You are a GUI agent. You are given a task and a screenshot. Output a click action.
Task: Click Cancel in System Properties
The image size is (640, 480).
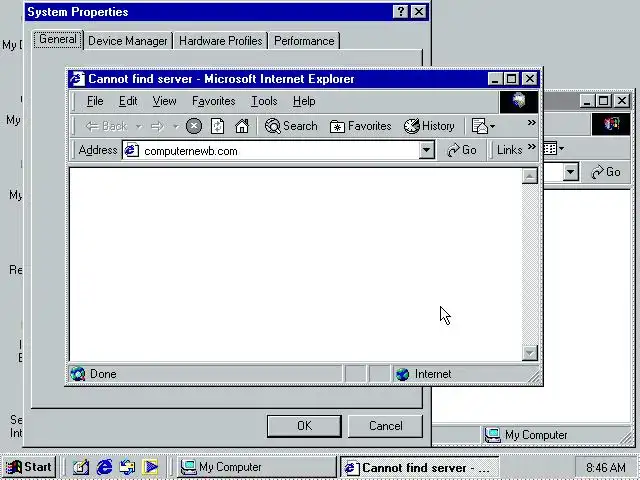coord(385,426)
